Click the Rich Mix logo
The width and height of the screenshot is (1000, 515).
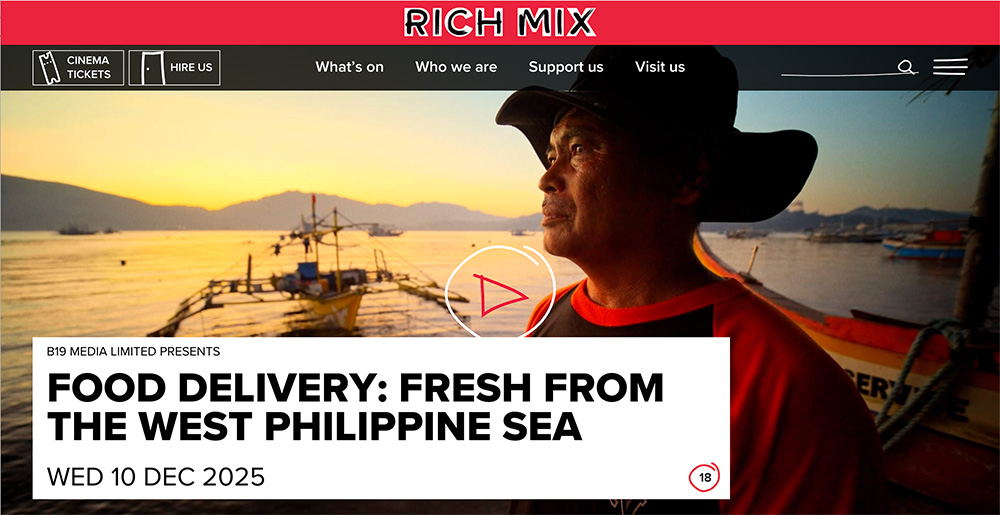(500, 22)
